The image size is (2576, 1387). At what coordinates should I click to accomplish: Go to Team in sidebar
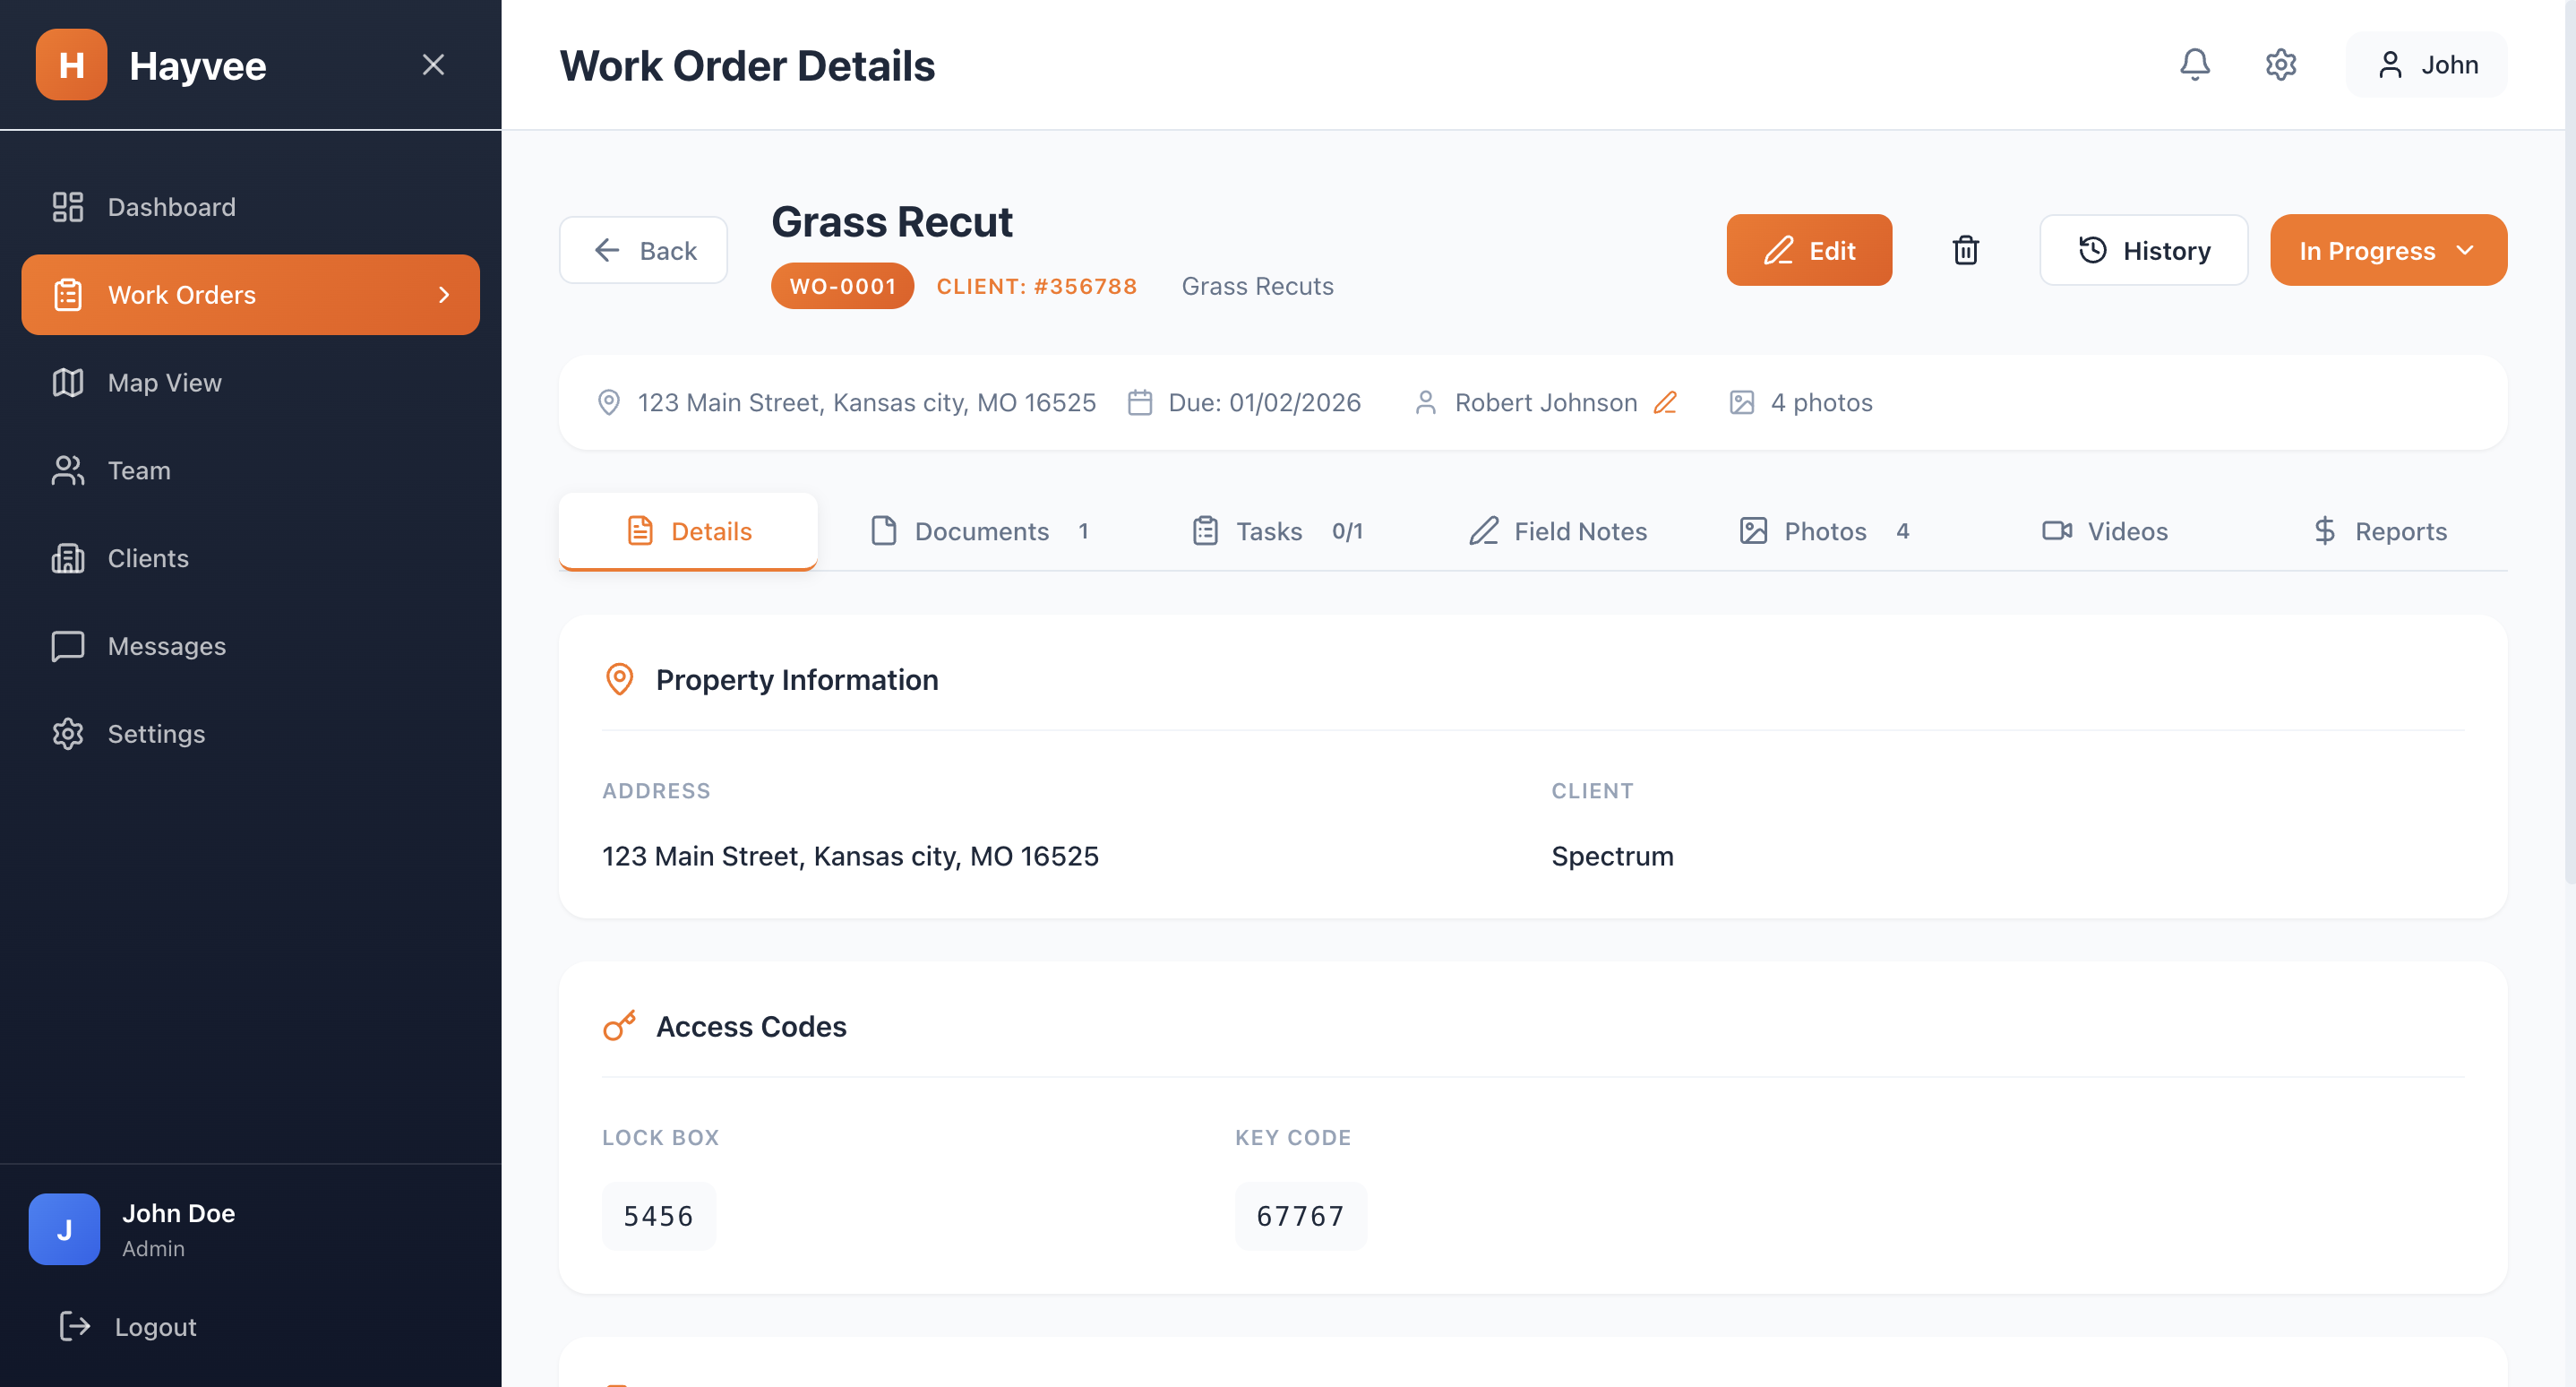tap(139, 471)
